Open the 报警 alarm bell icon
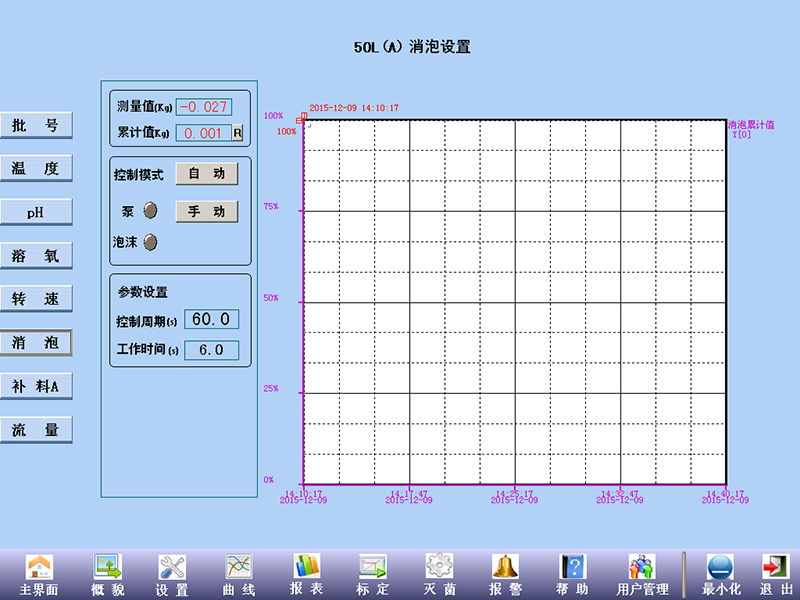 click(505, 567)
